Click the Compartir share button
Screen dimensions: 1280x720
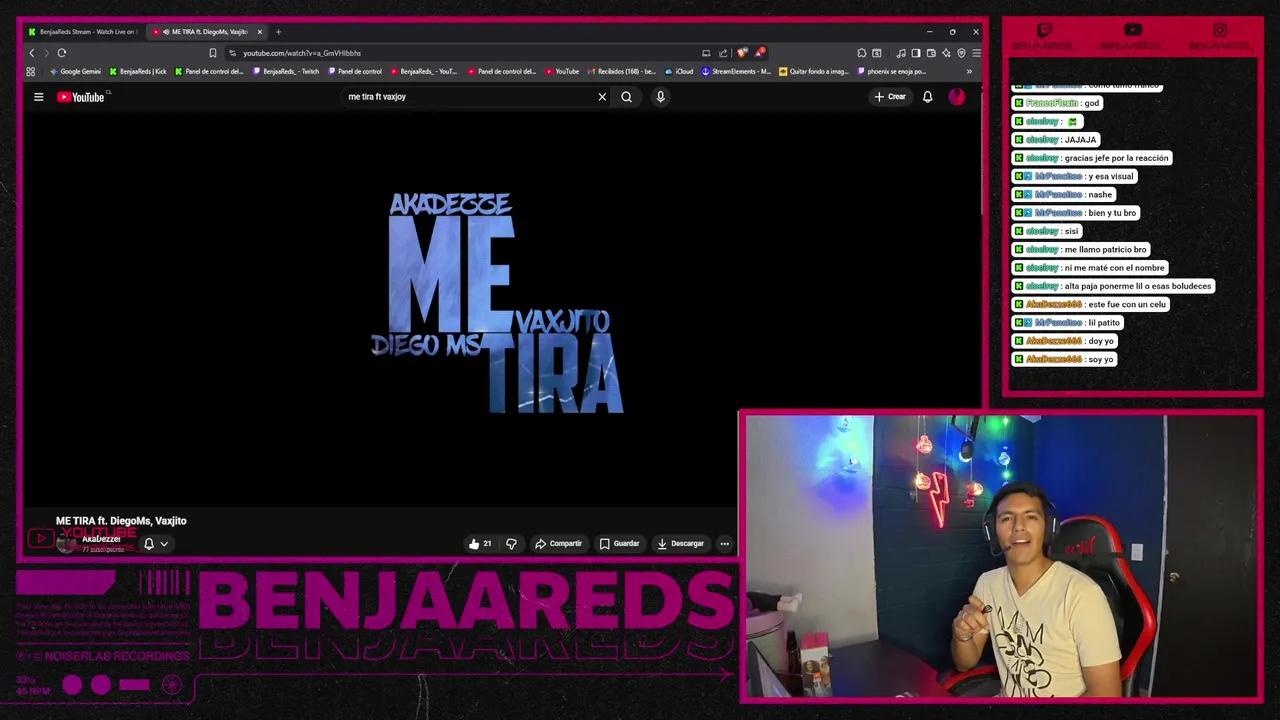pyautogui.click(x=558, y=544)
